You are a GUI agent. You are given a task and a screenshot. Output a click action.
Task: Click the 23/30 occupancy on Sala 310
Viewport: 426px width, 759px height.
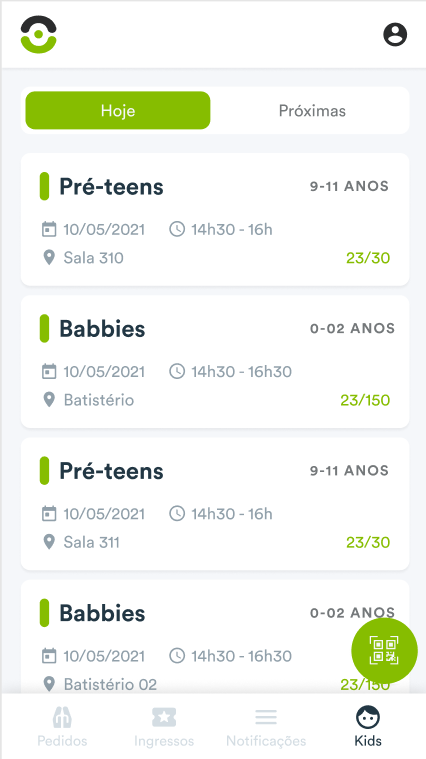click(x=368, y=258)
